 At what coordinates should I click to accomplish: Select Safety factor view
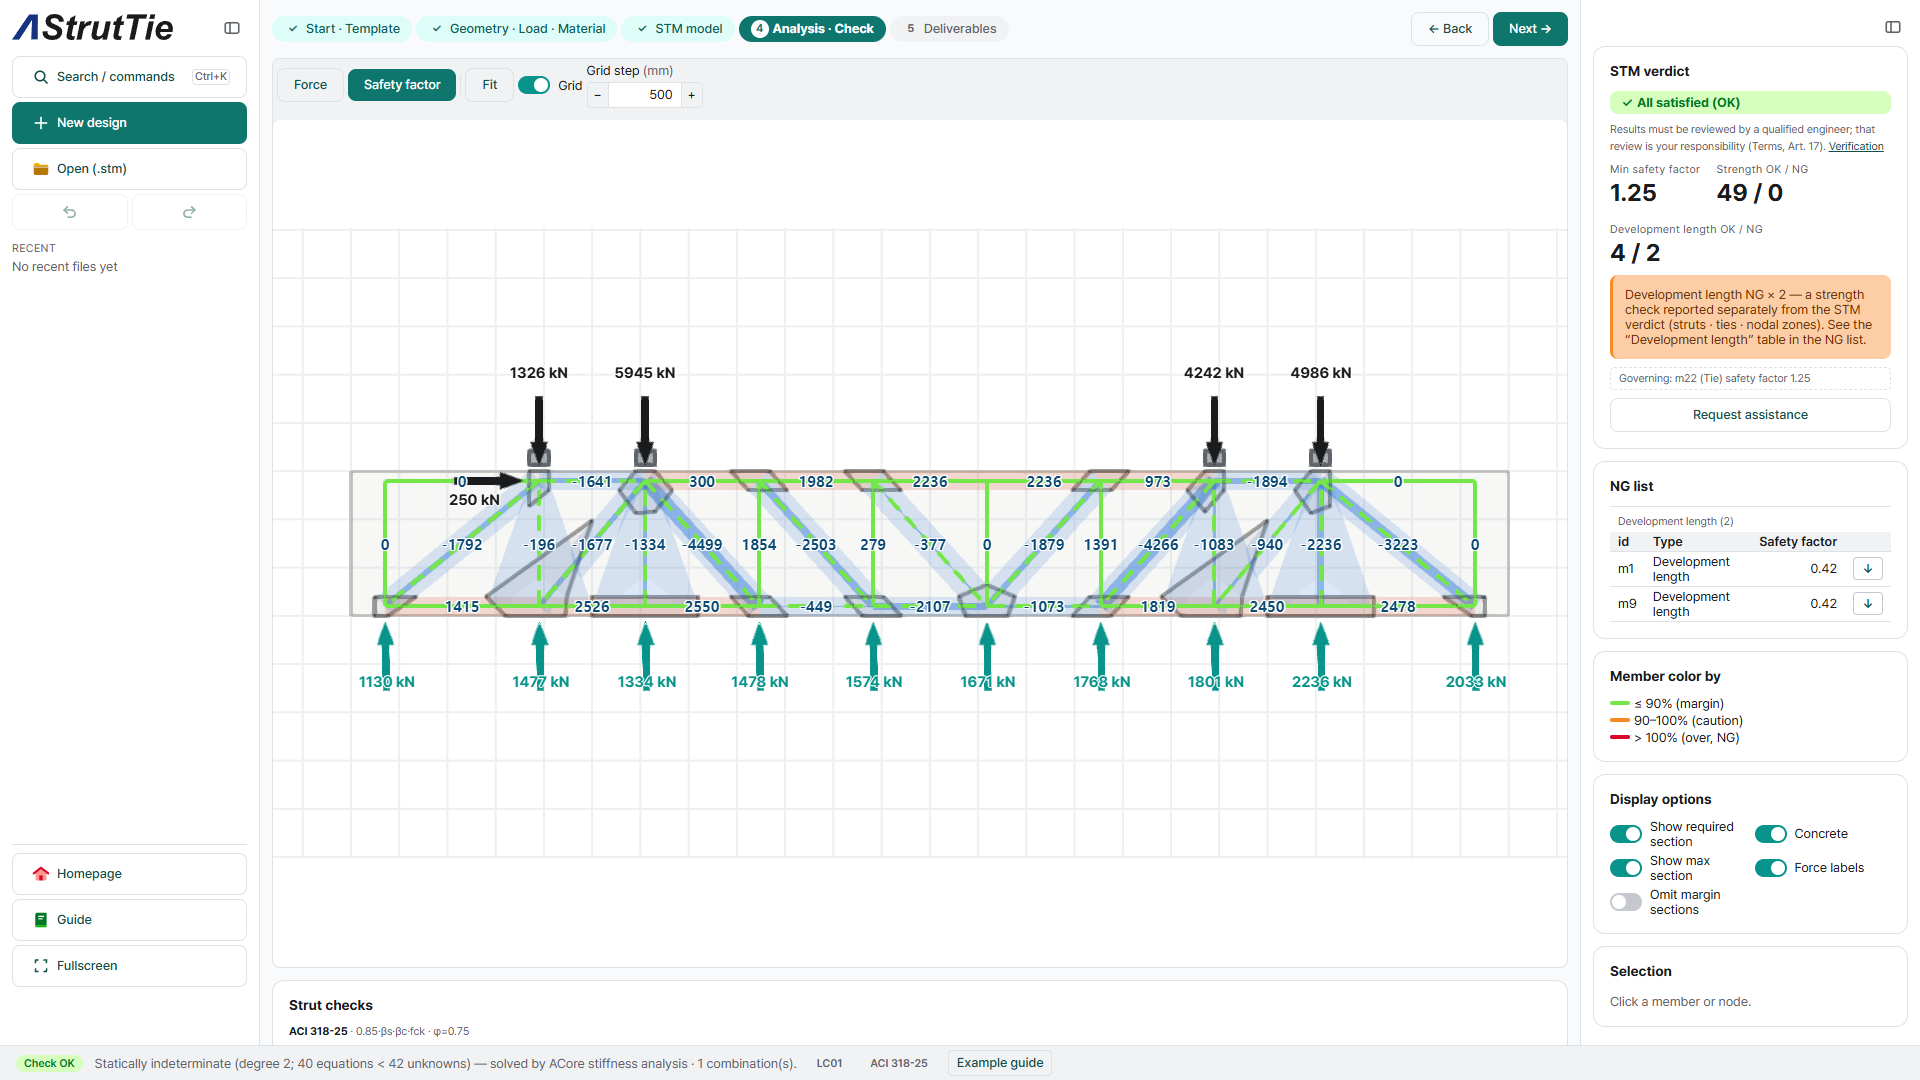[x=402, y=85]
